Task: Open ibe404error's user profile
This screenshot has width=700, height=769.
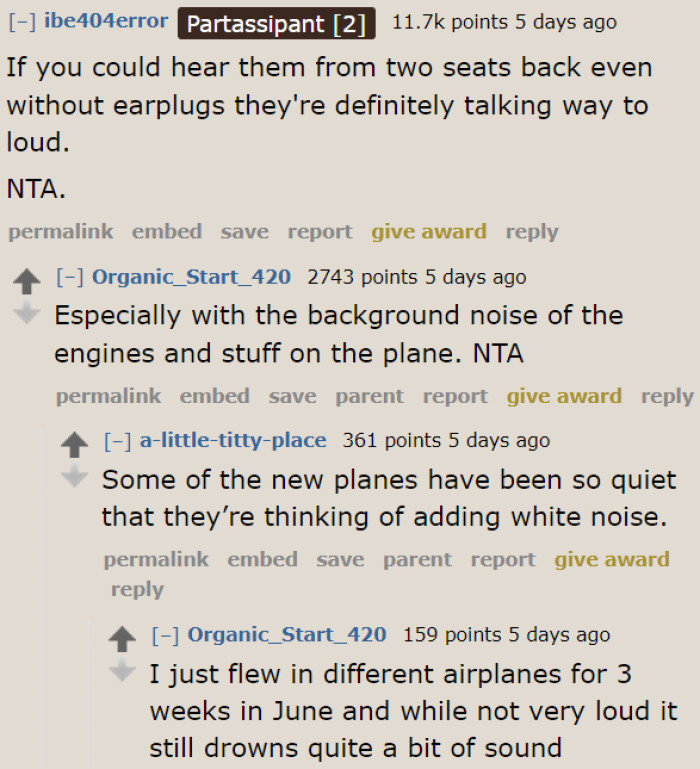Action: 106,21
